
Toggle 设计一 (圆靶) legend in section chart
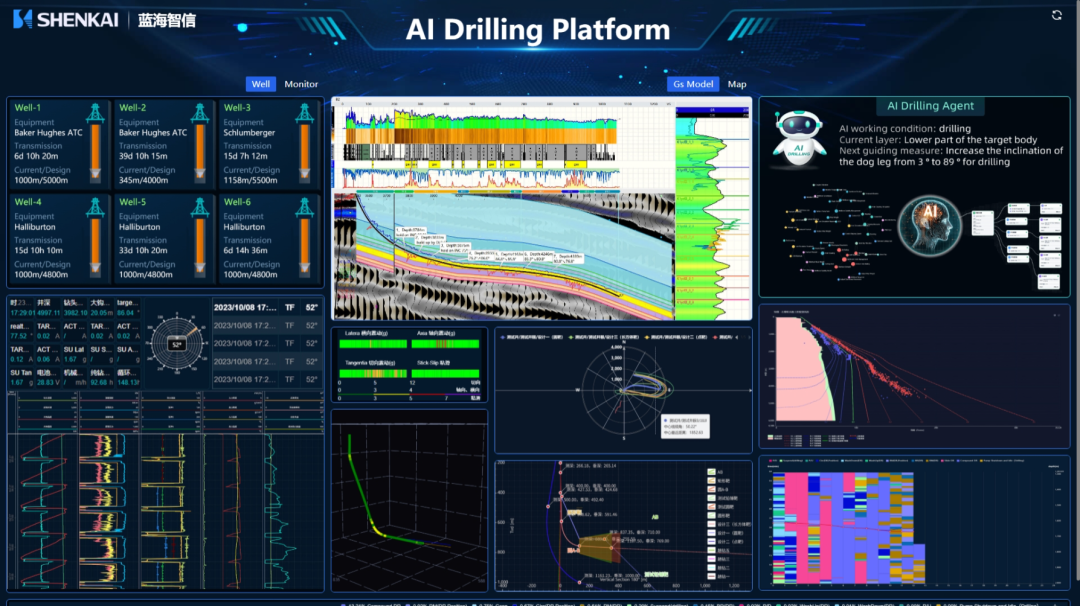click(726, 533)
